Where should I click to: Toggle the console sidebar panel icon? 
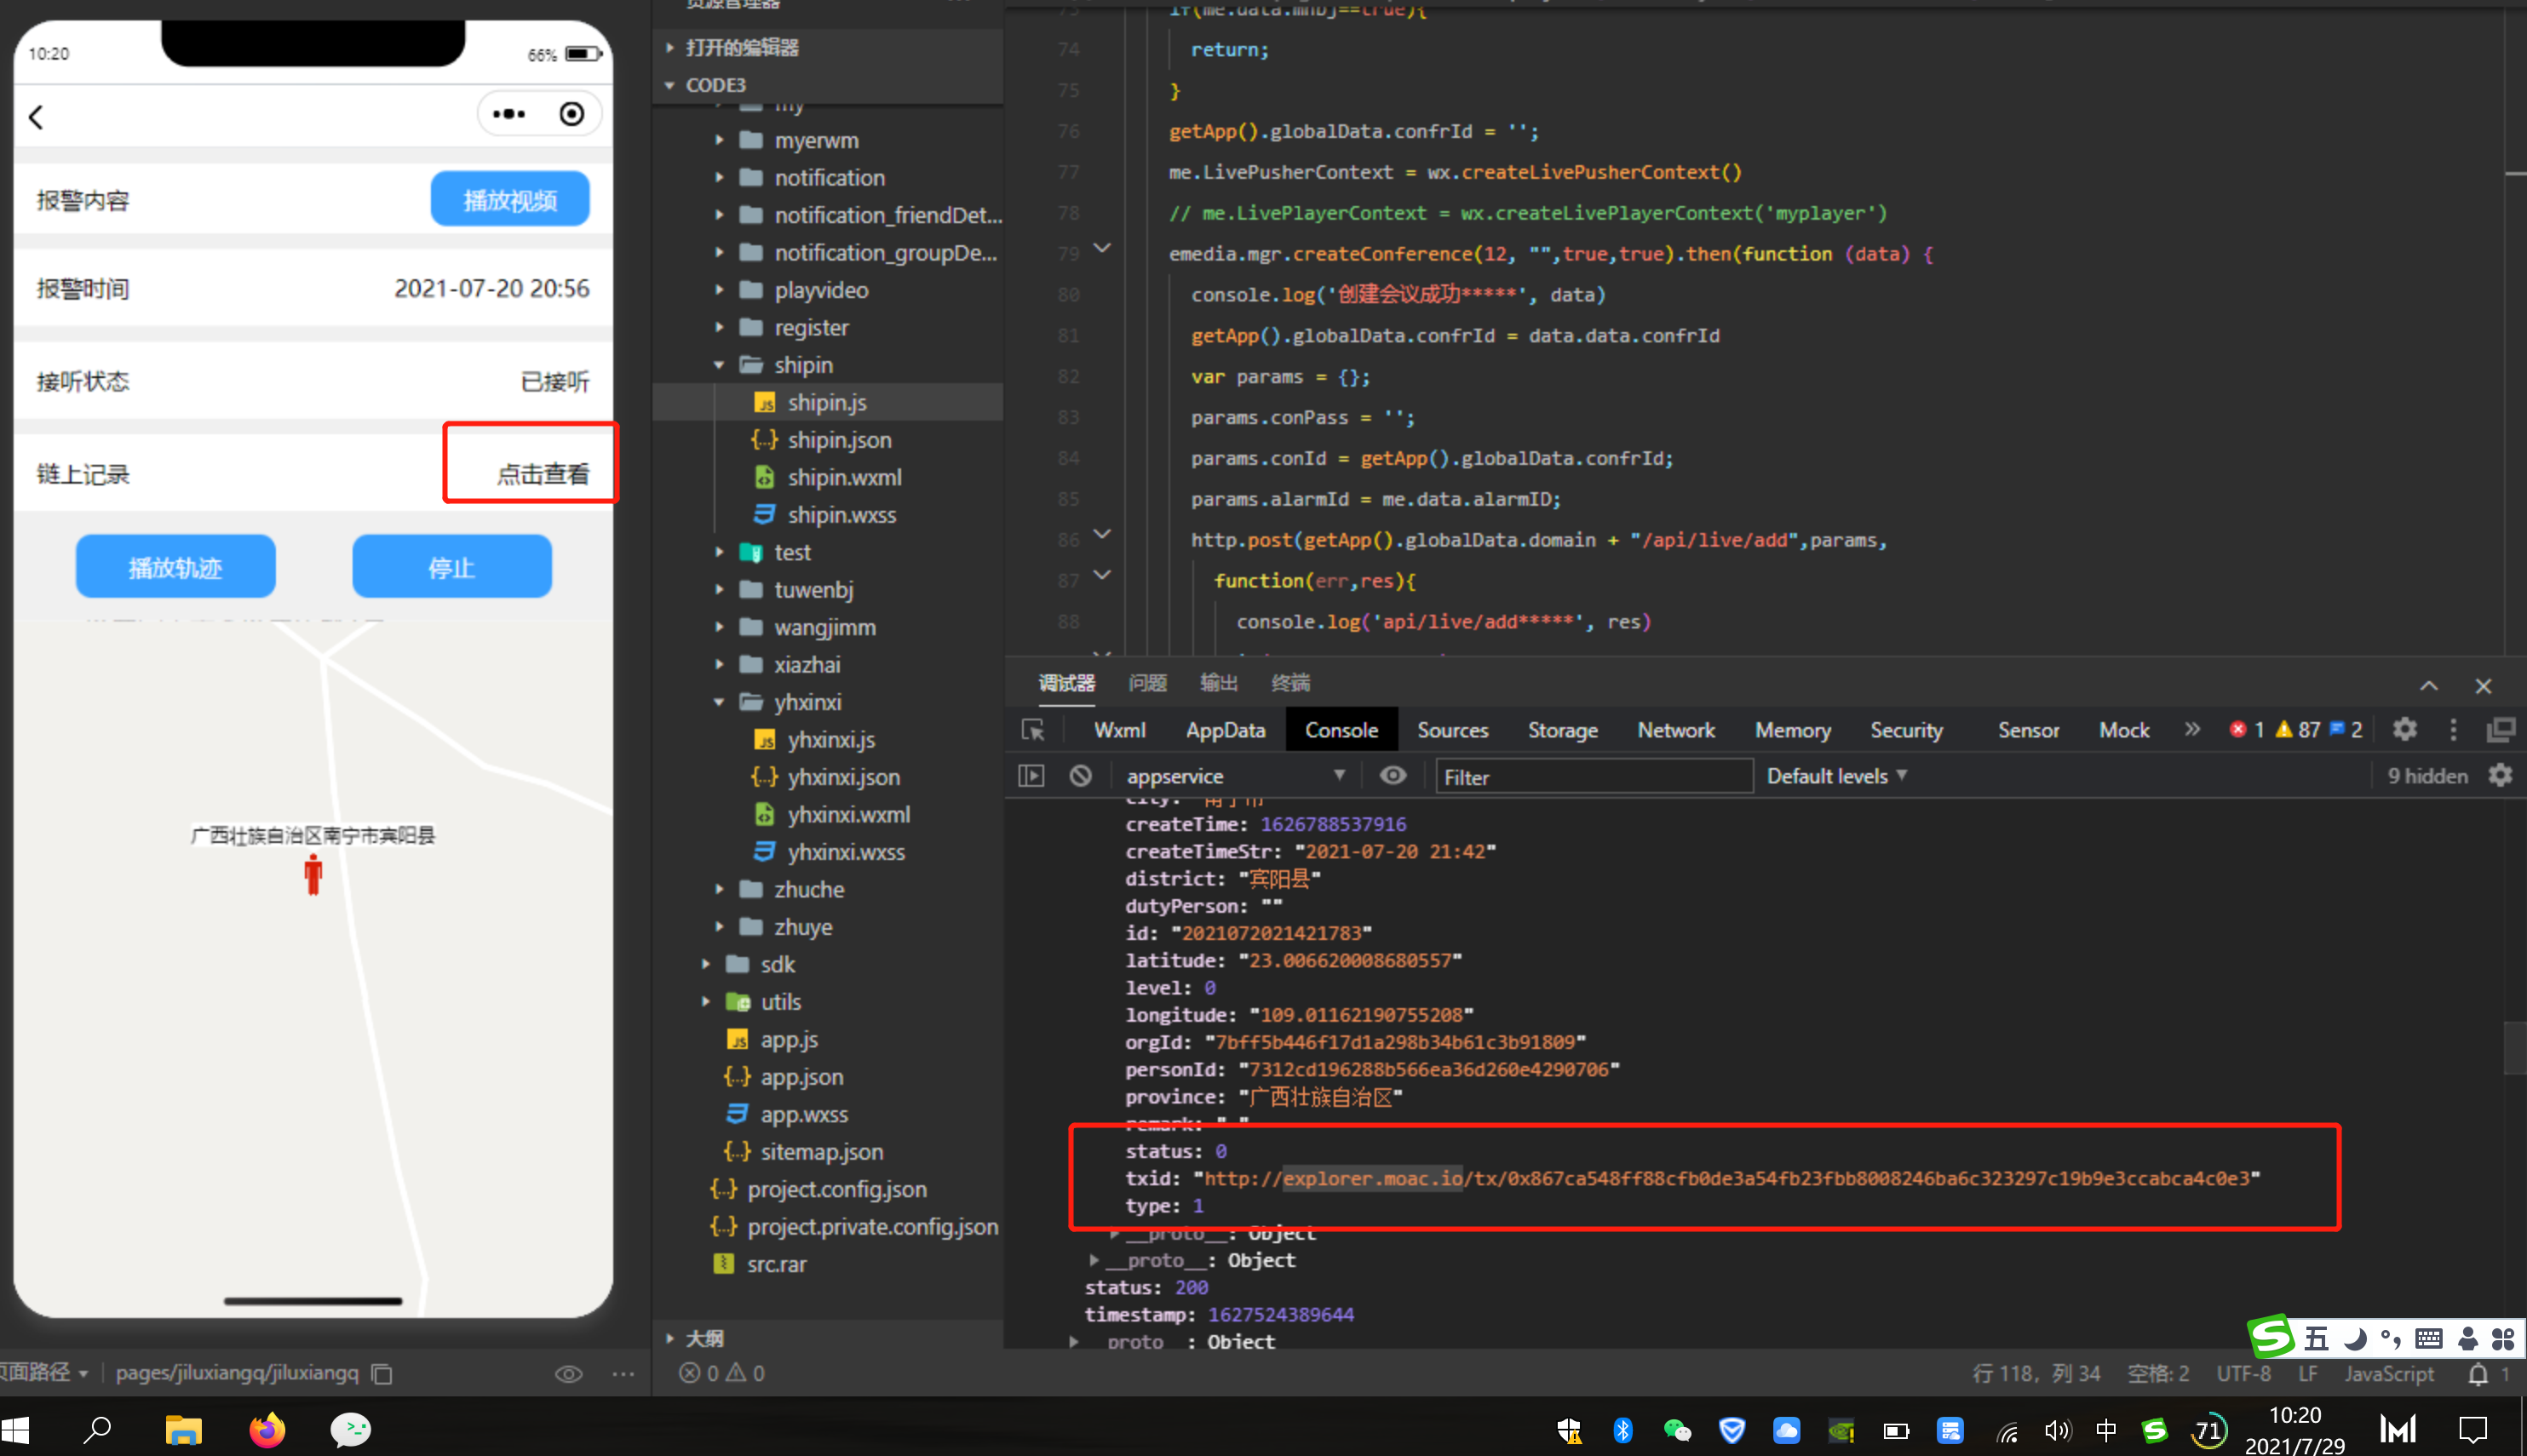coord(1031,776)
